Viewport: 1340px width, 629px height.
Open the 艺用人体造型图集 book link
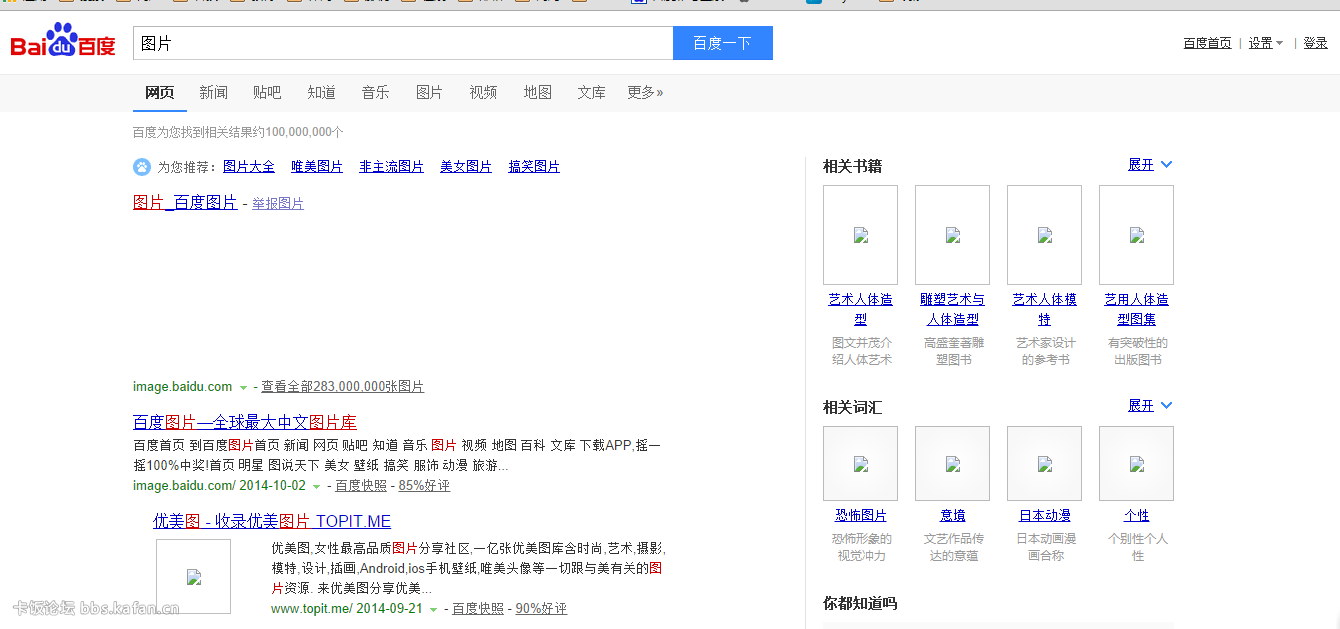1136,309
